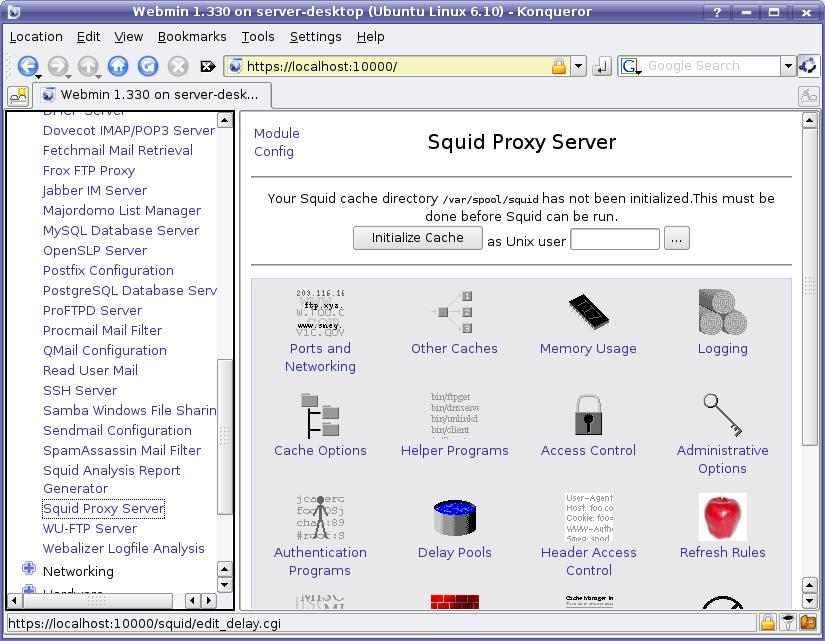Open the Help menu

pos(370,37)
